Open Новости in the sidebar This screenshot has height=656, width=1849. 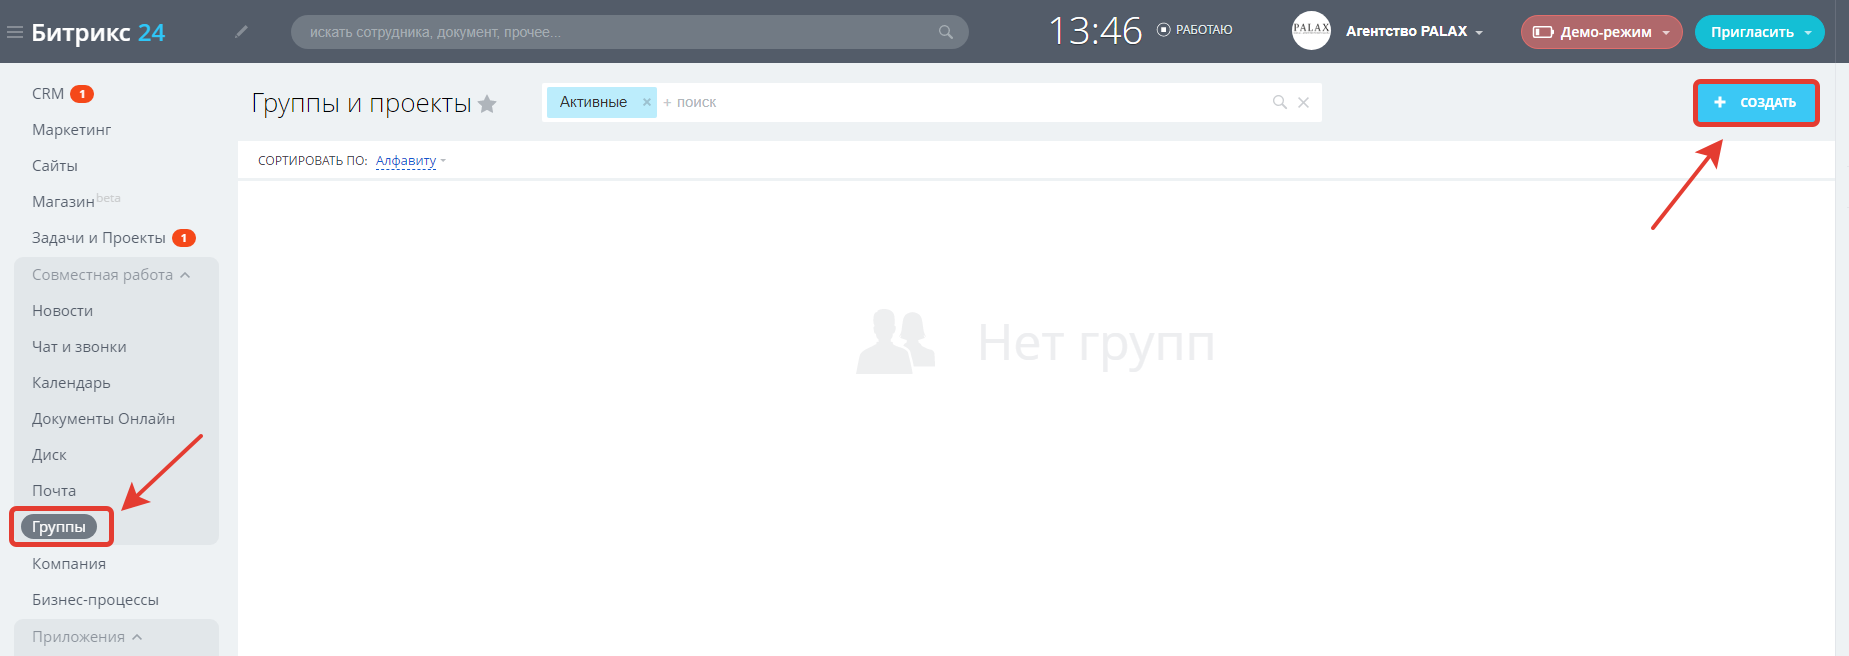click(x=62, y=311)
